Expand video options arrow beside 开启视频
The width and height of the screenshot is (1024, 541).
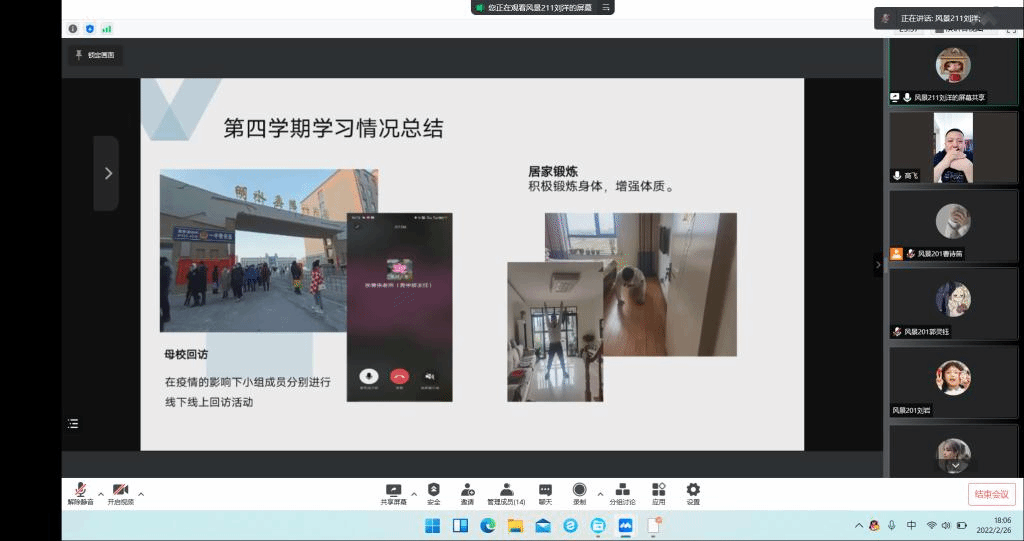point(141,493)
